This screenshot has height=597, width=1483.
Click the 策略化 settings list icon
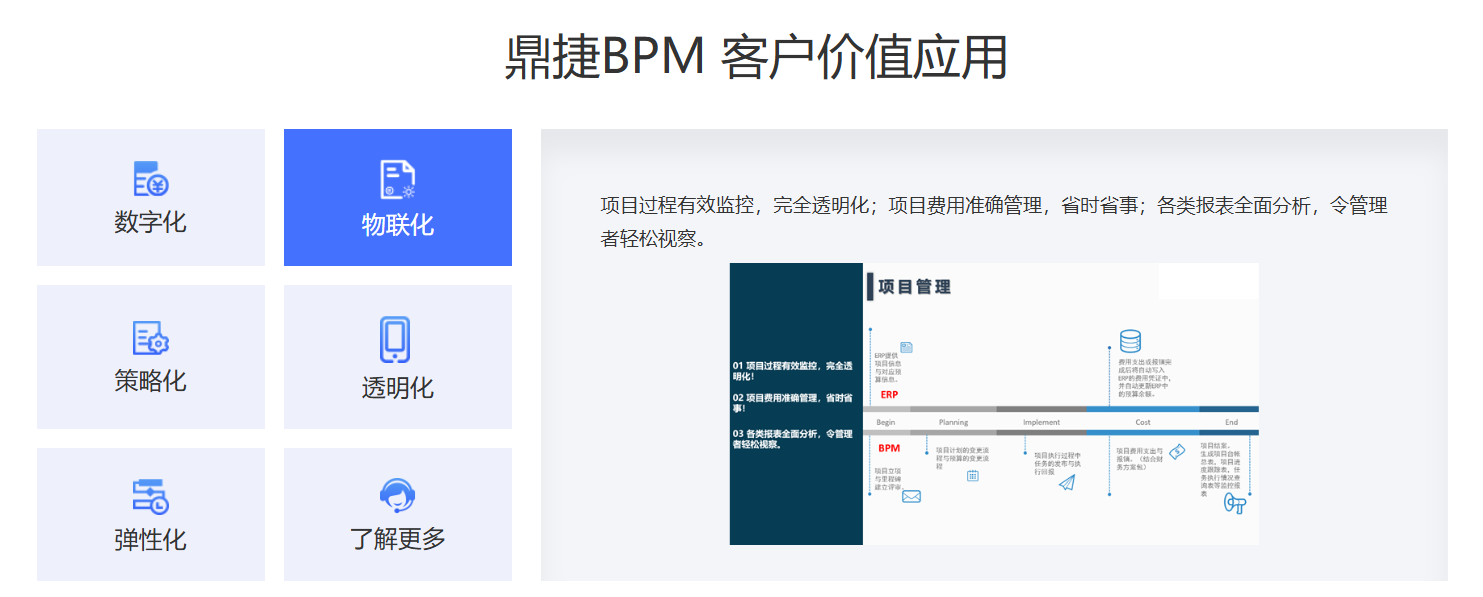point(151,338)
